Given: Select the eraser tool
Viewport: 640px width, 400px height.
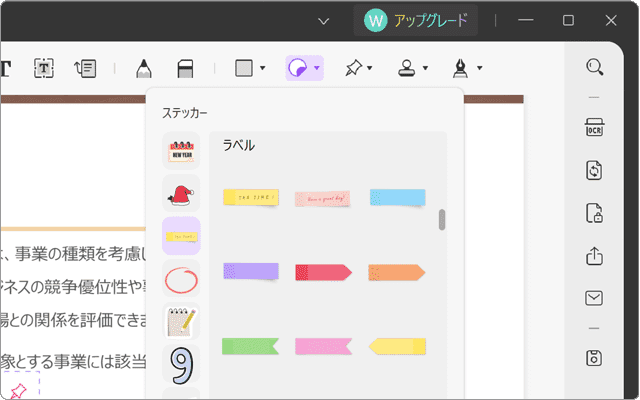Looking at the screenshot, I should click(x=185, y=68).
